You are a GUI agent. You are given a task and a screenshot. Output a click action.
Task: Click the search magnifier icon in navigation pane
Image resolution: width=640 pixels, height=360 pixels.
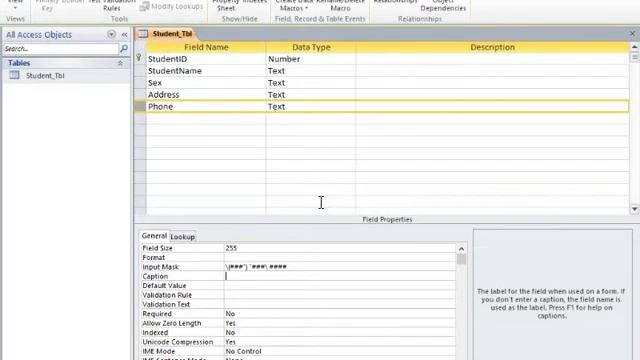point(124,49)
